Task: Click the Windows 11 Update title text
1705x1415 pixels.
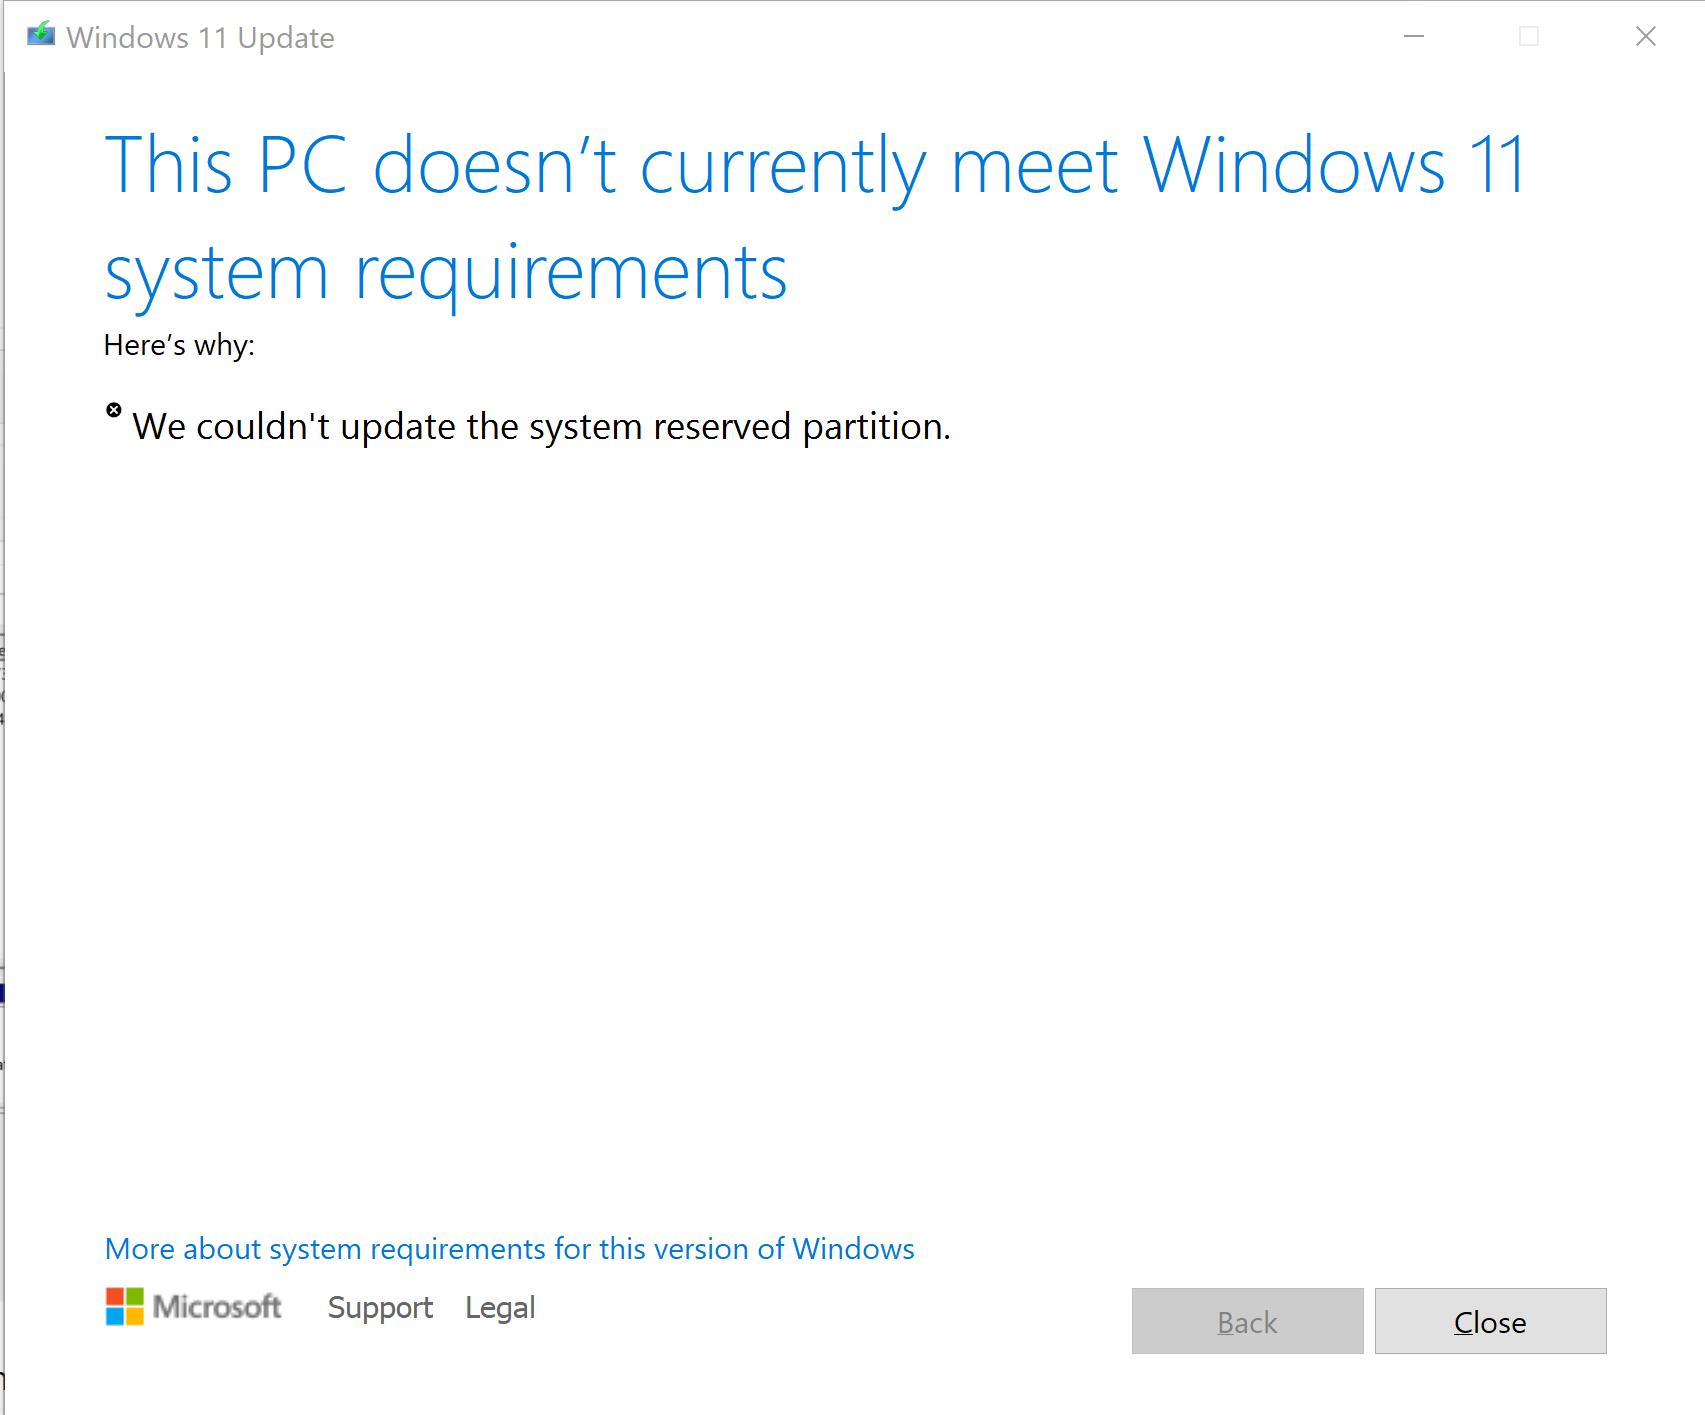Action: pyautogui.click(x=200, y=37)
